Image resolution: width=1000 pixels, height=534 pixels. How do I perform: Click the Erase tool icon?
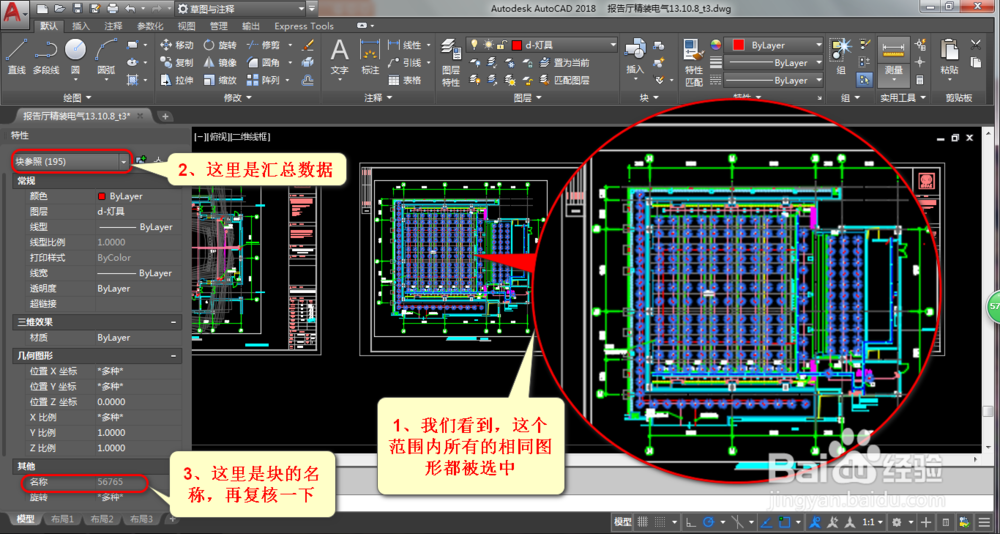[x=308, y=45]
